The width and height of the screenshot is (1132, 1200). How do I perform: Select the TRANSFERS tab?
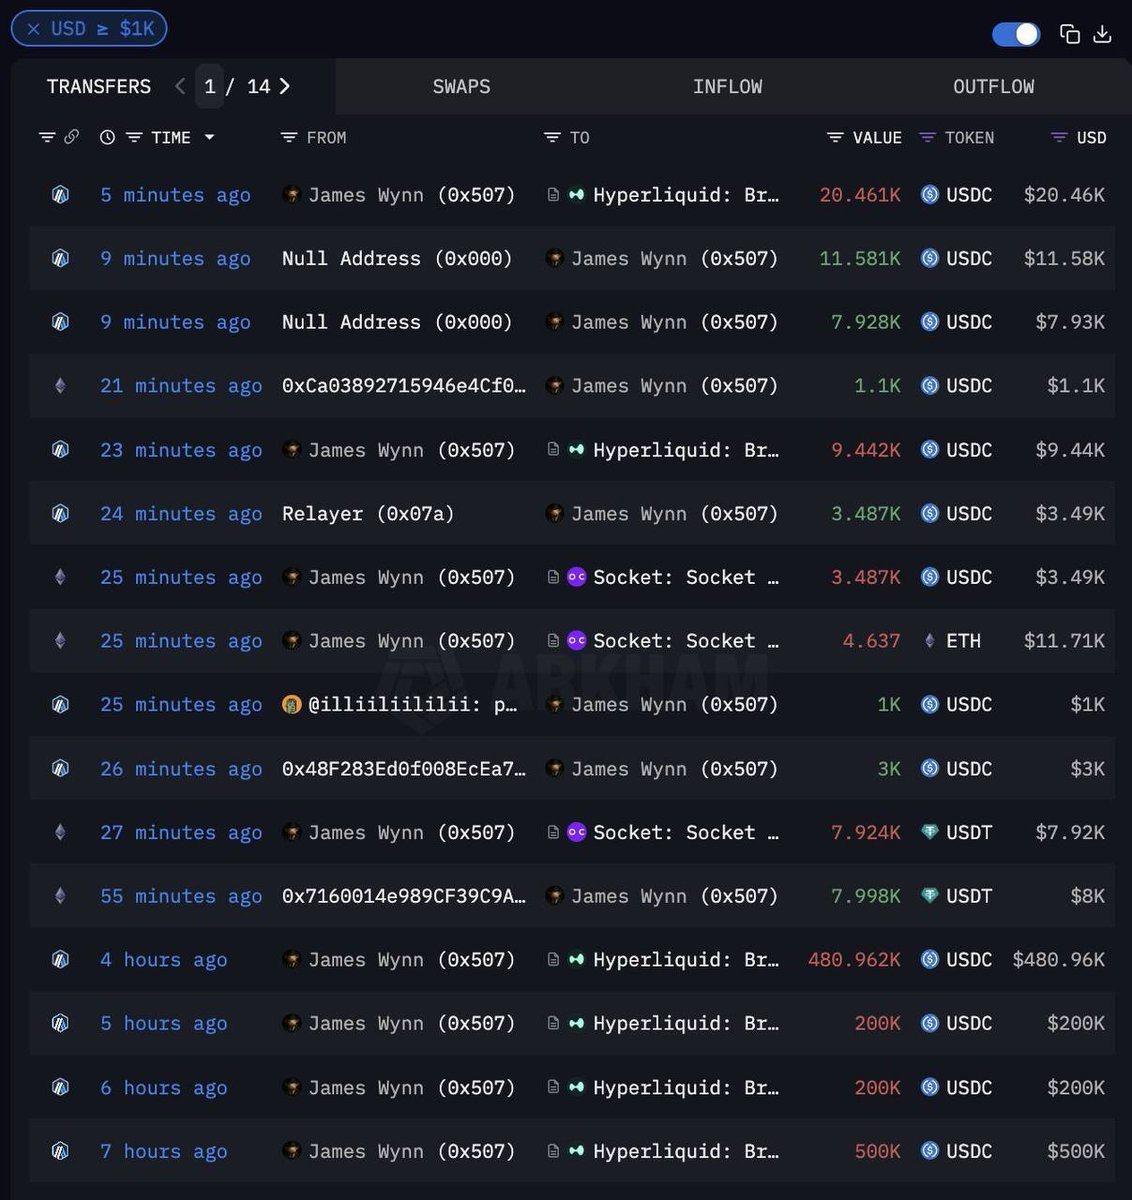(x=99, y=87)
